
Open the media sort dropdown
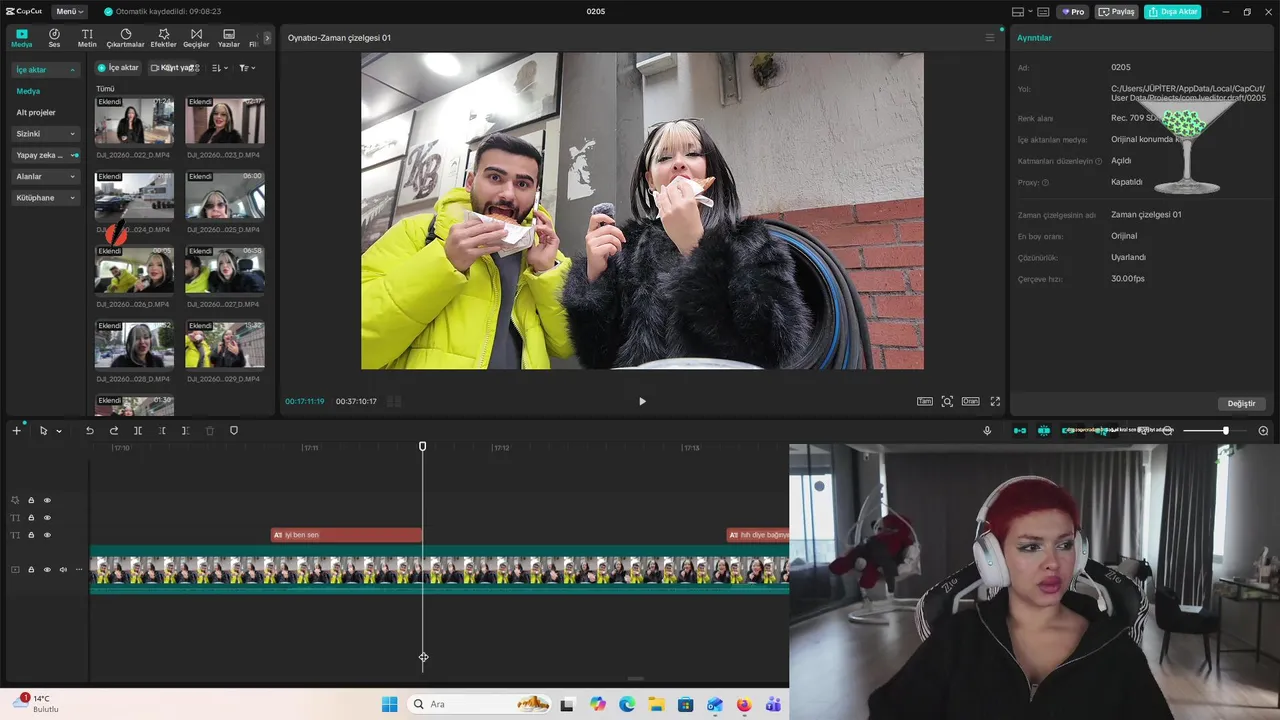click(x=220, y=68)
